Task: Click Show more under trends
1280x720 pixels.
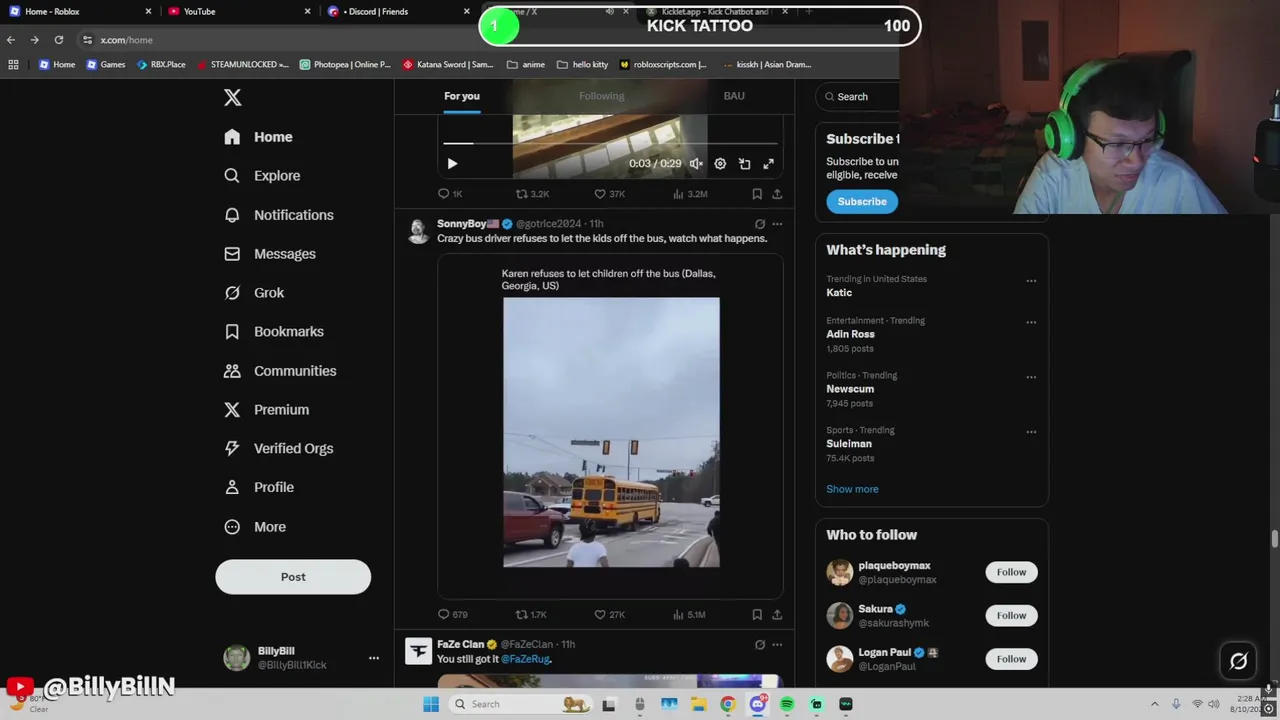Action: pyautogui.click(x=852, y=489)
